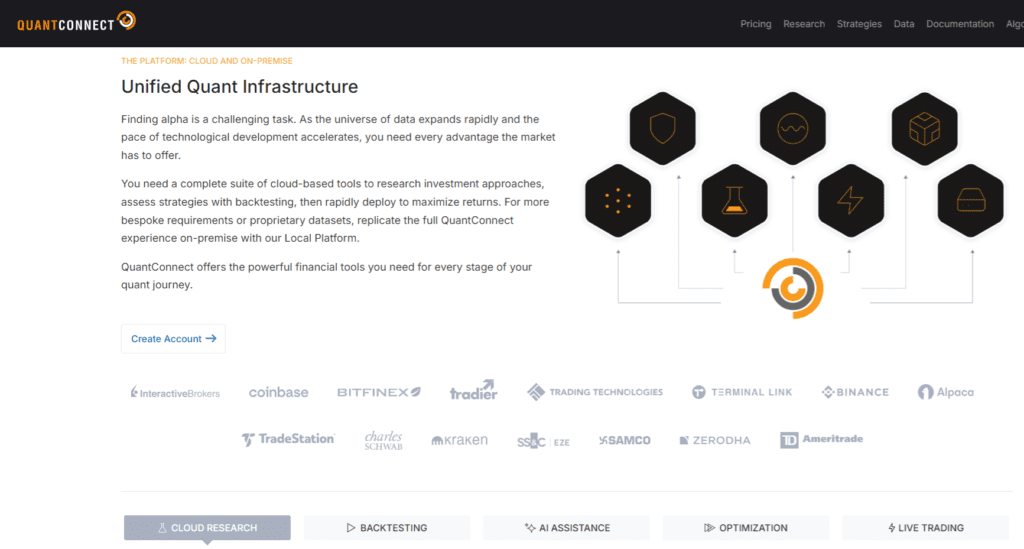Switch to the Live Trading tab
Viewport: 1024px width, 549px height.
[925, 527]
